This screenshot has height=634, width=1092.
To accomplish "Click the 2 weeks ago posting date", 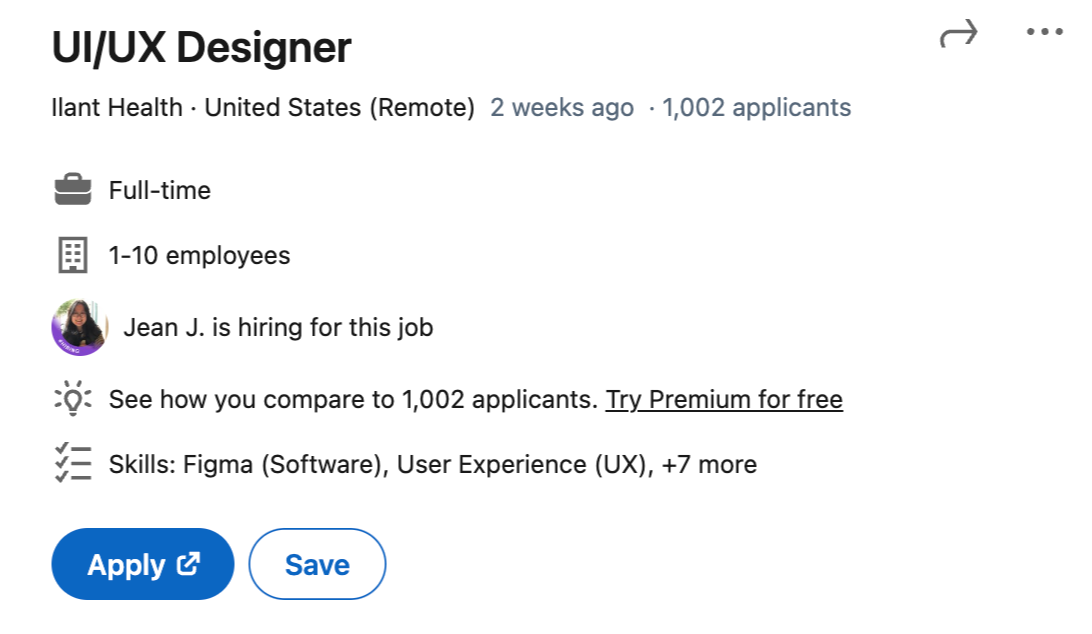I will pyautogui.click(x=562, y=108).
